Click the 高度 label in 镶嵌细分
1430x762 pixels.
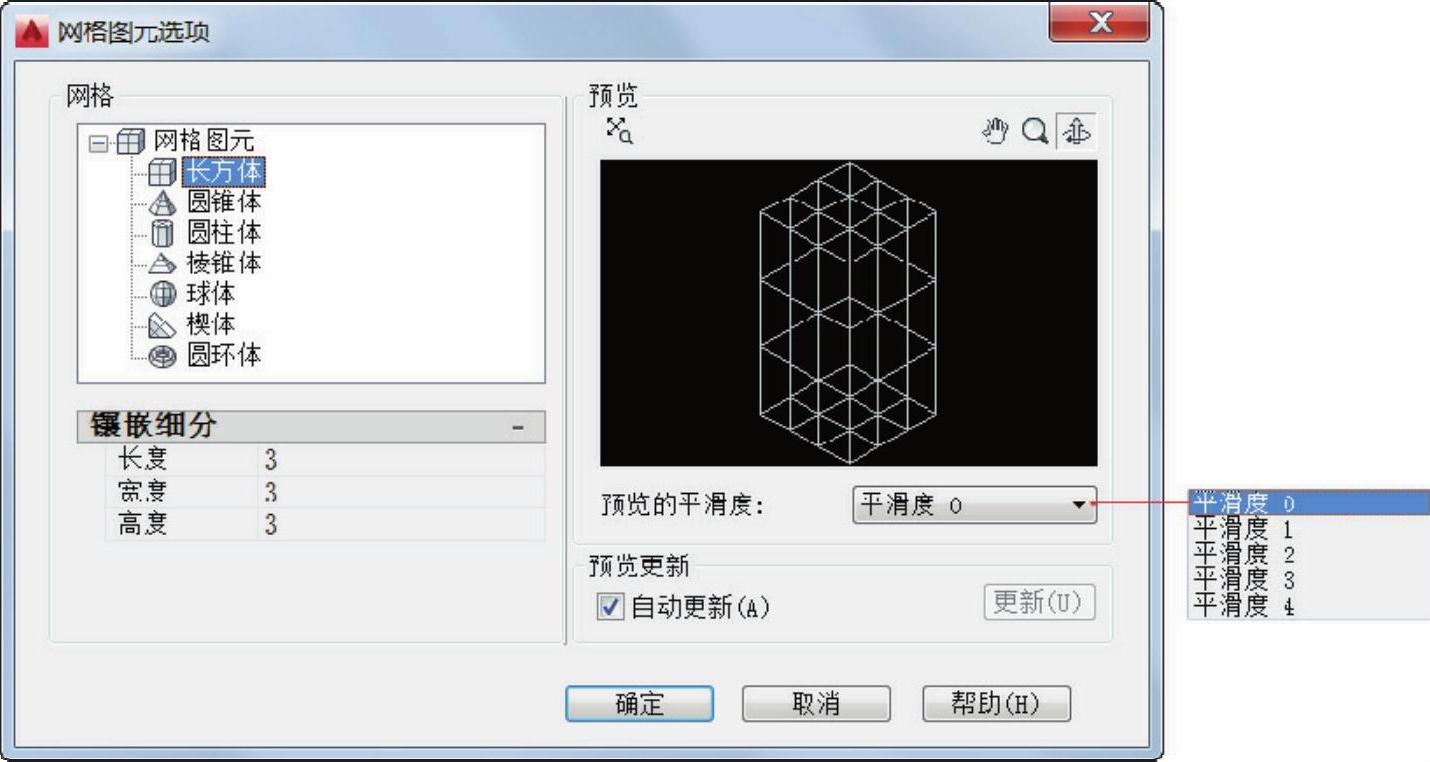coord(142,525)
